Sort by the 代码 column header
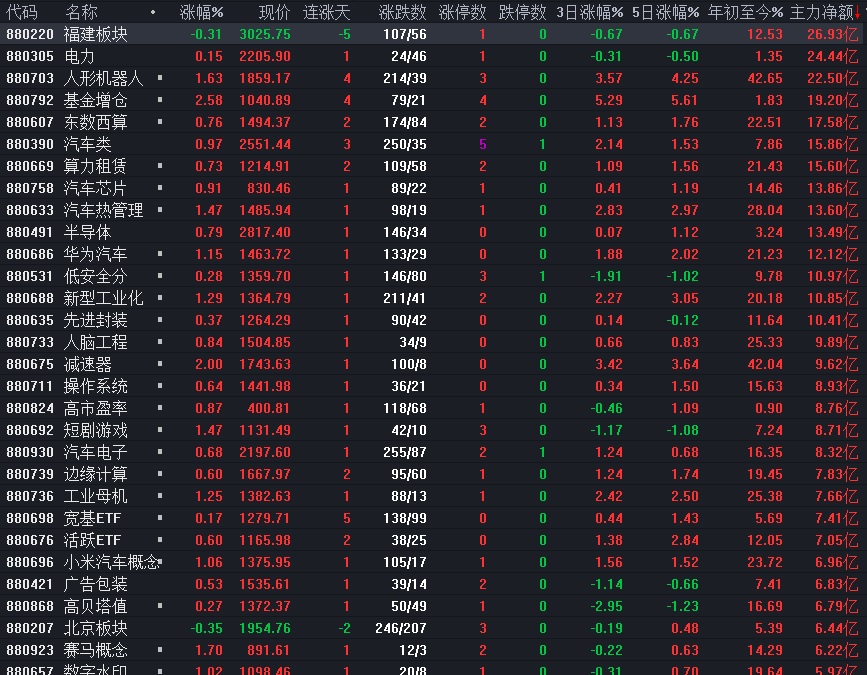This screenshot has width=867, height=675. click(22, 12)
